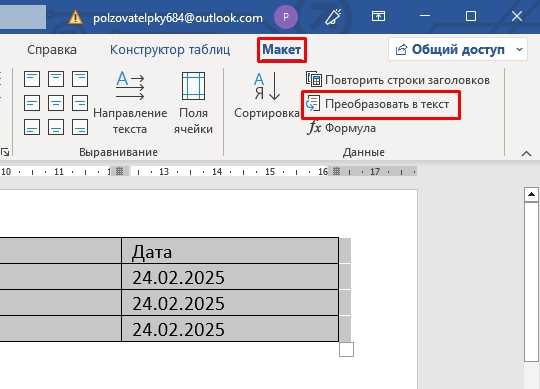Open the dialog launcher left of Выравнивание

(x=5, y=152)
